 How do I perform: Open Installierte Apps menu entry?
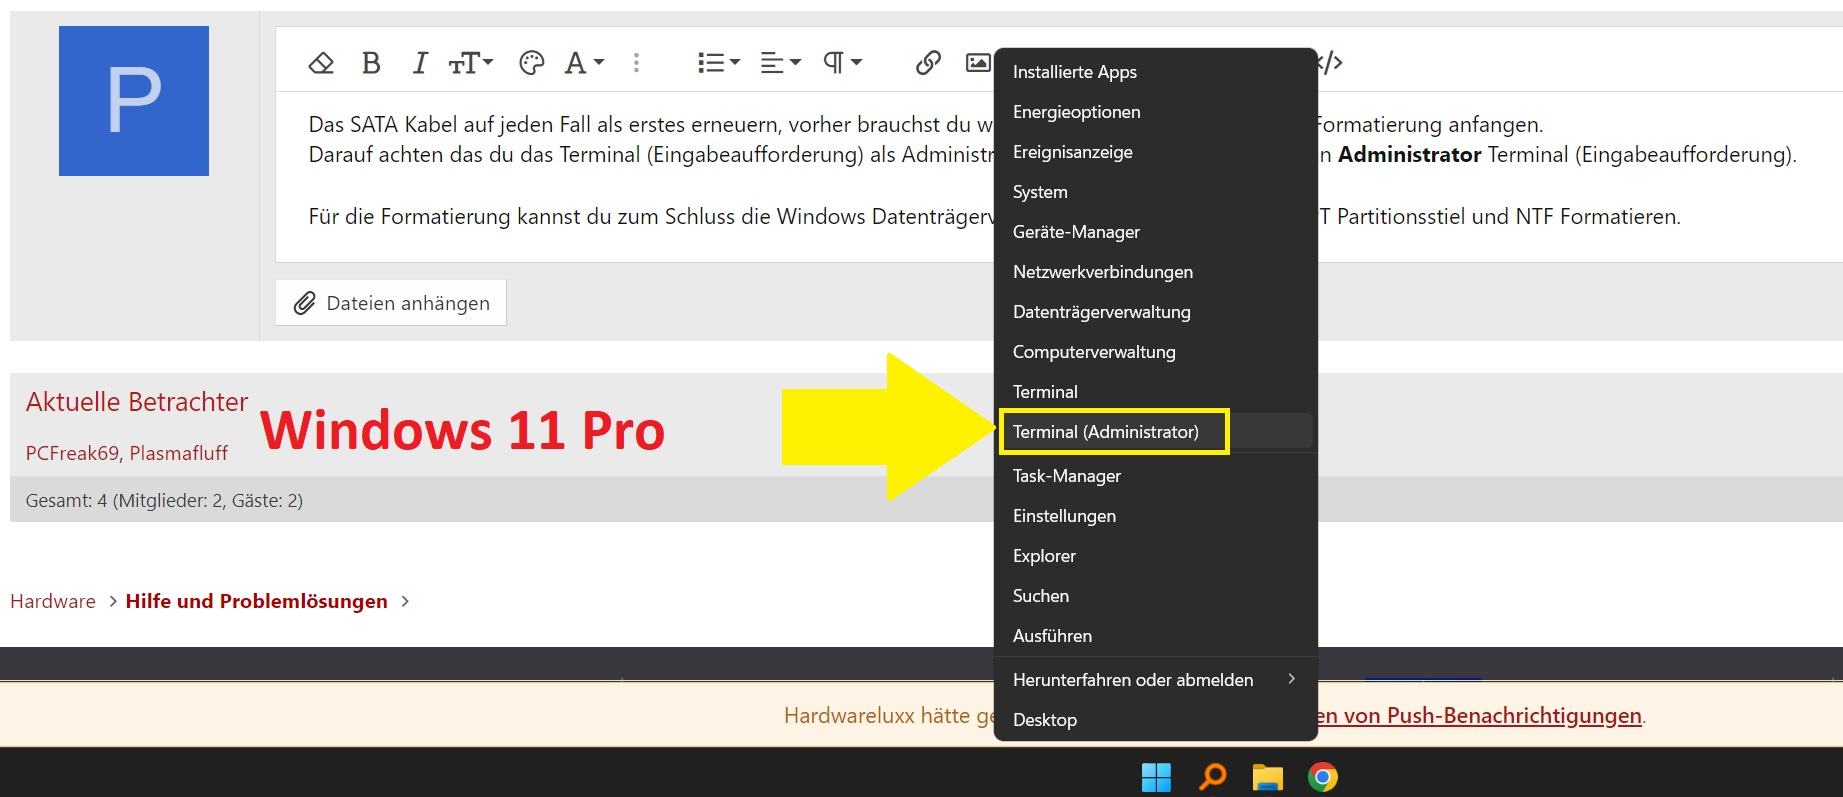(x=1155, y=72)
